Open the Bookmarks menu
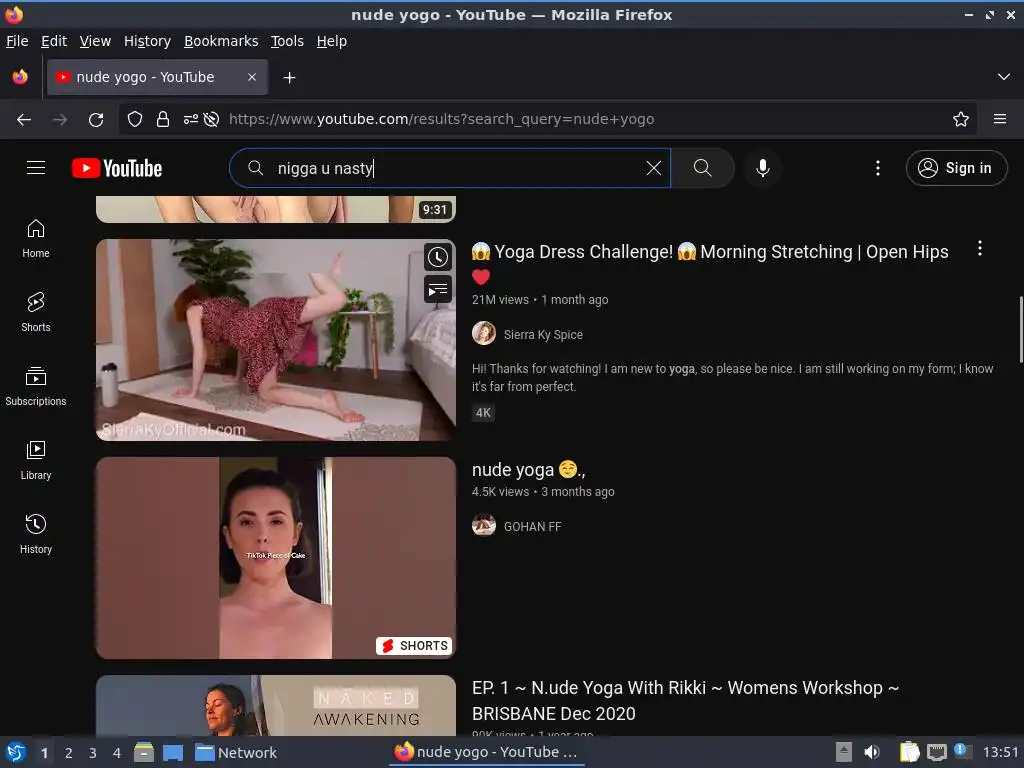This screenshot has width=1024, height=768. tap(221, 41)
